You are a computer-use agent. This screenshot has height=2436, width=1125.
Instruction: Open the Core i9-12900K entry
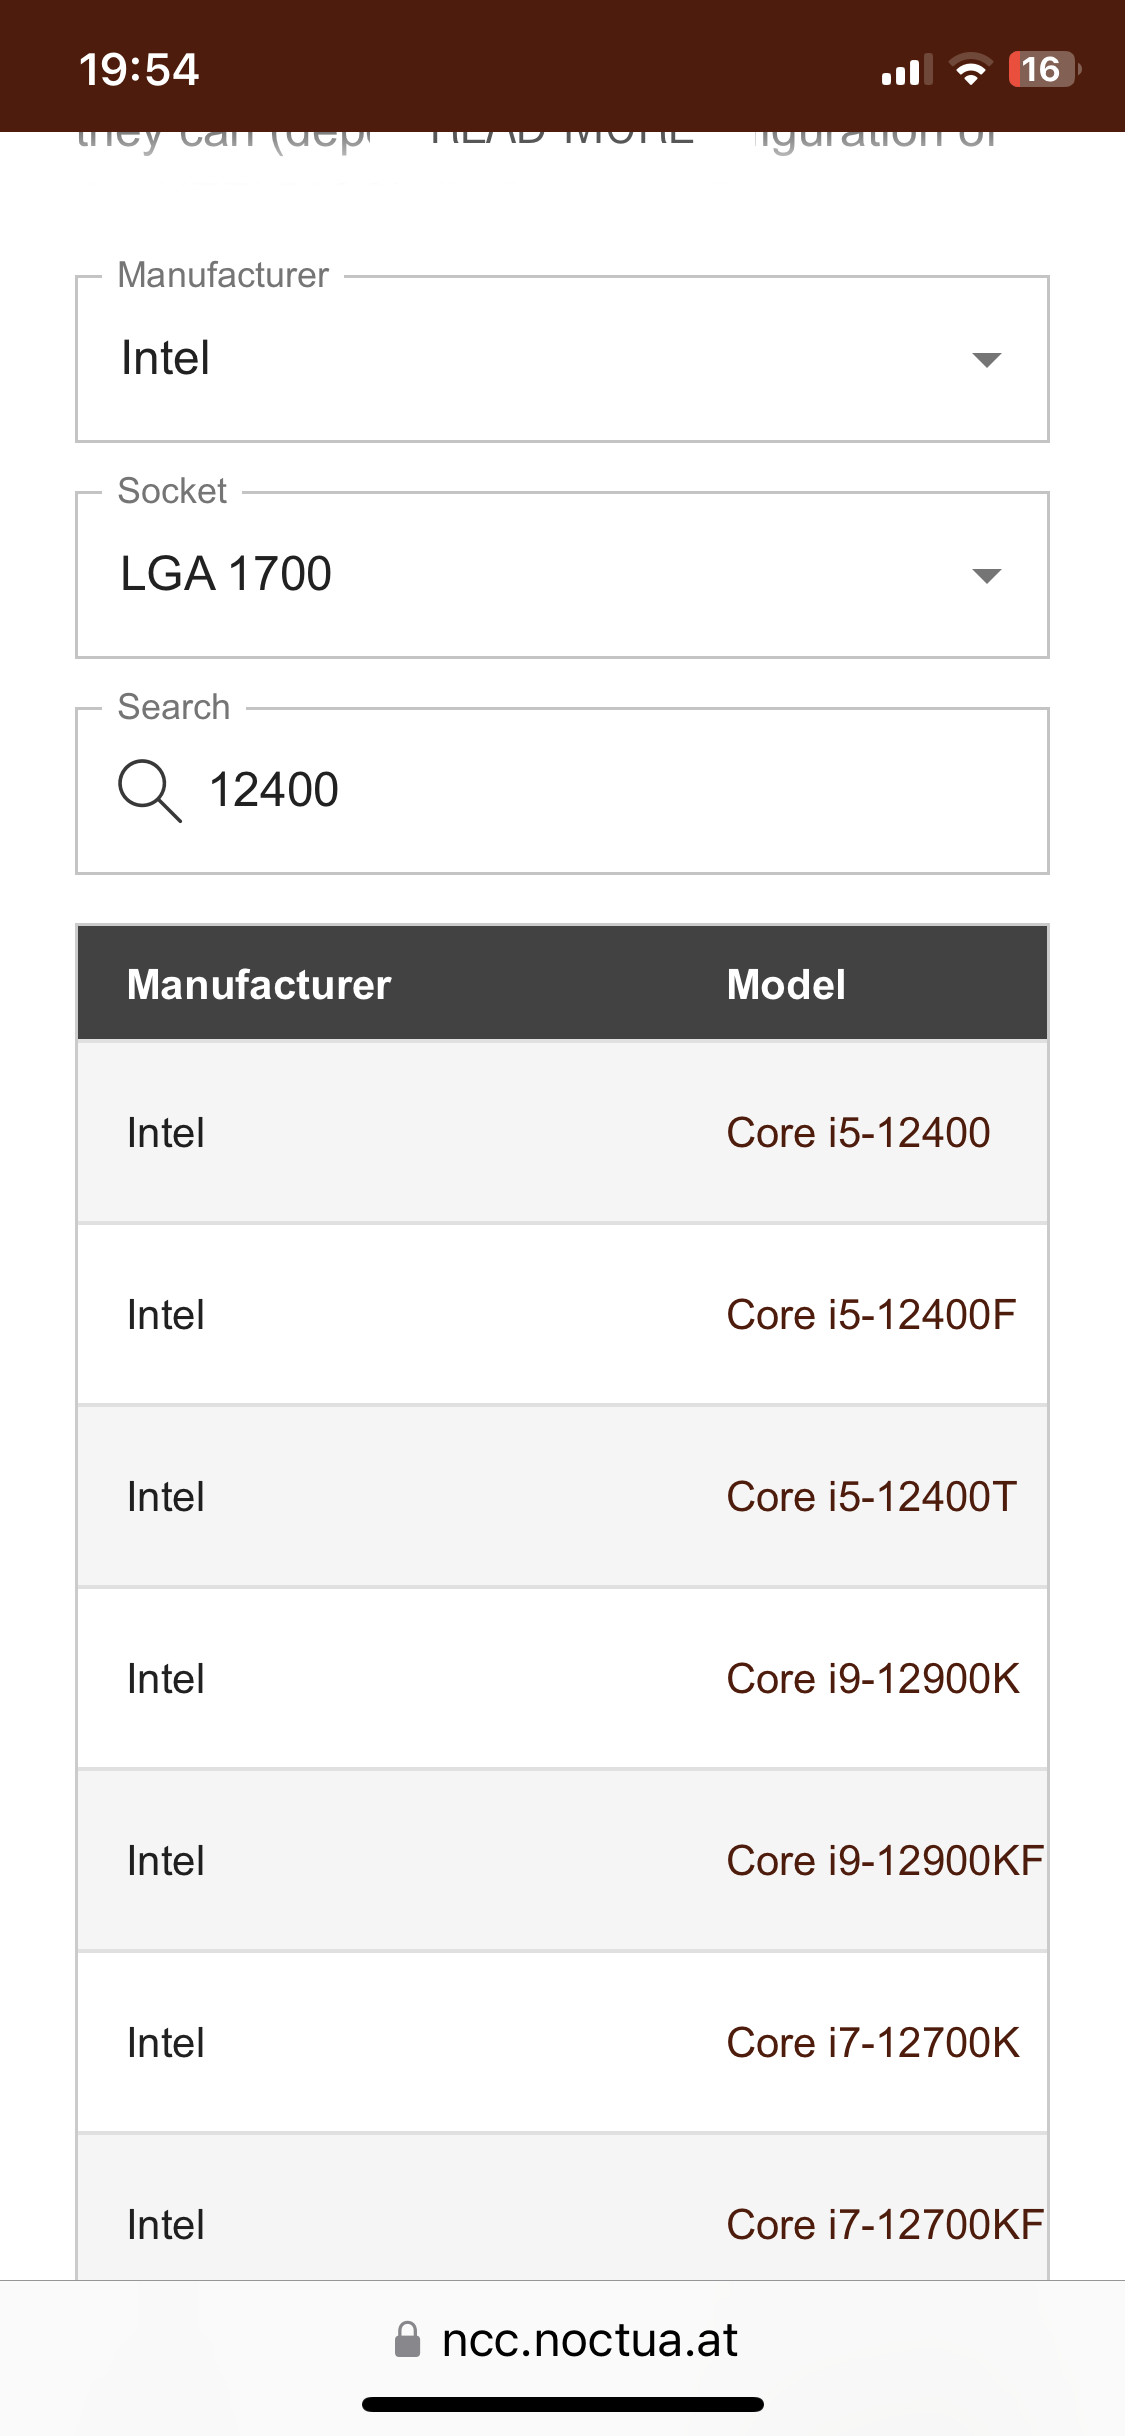click(x=873, y=1679)
